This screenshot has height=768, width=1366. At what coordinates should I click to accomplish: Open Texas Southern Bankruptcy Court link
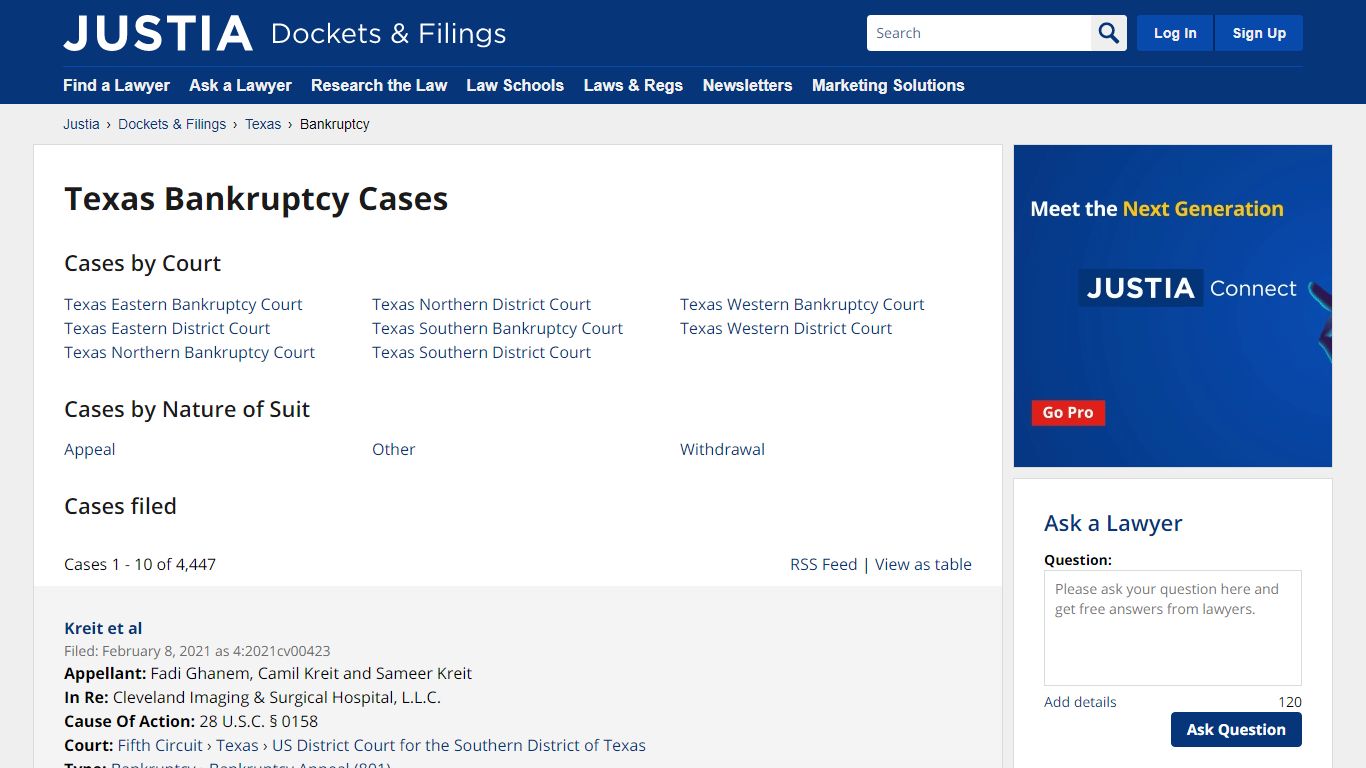497,328
